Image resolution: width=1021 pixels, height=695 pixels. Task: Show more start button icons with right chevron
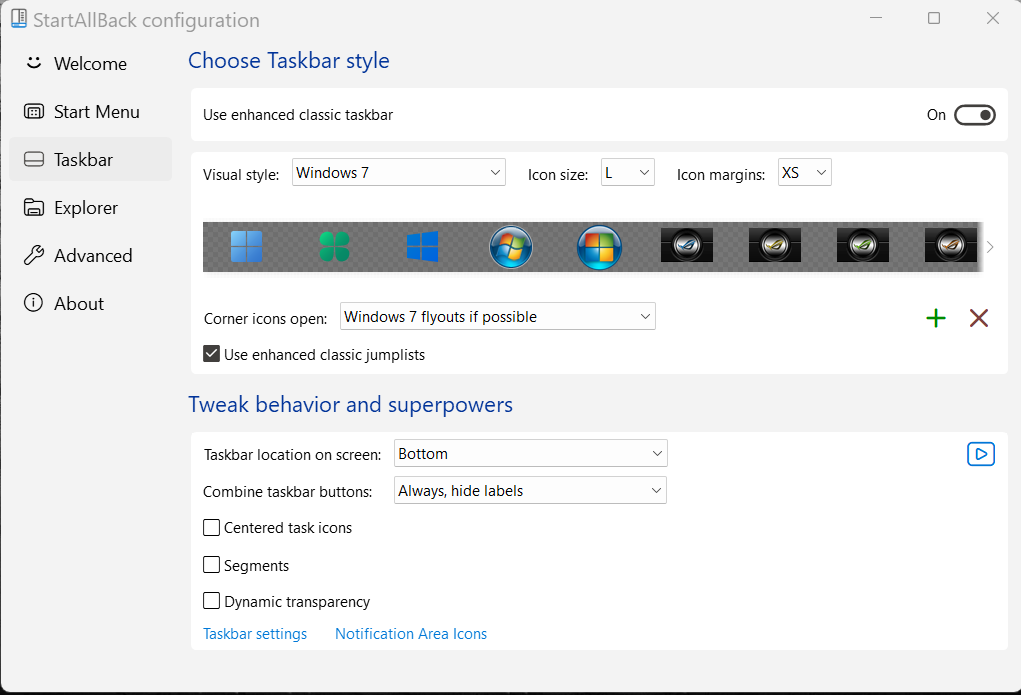click(x=990, y=247)
